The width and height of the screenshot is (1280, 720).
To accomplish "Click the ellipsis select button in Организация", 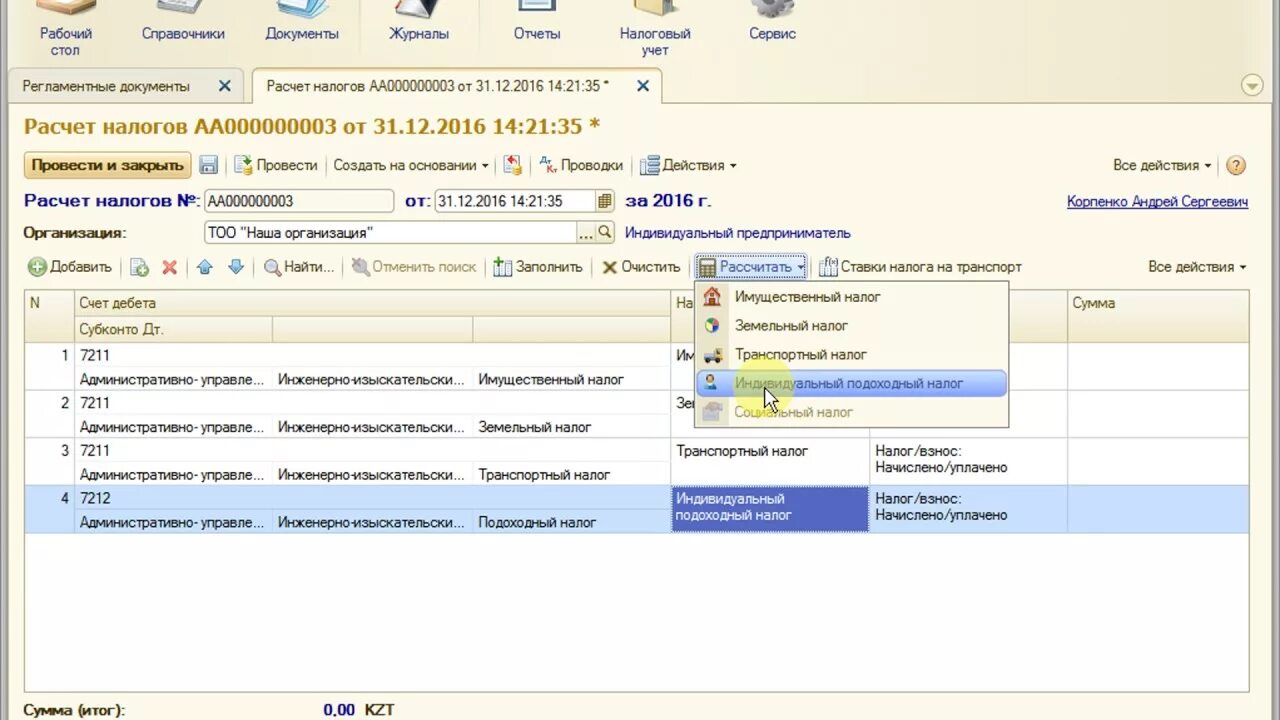I will [586, 233].
